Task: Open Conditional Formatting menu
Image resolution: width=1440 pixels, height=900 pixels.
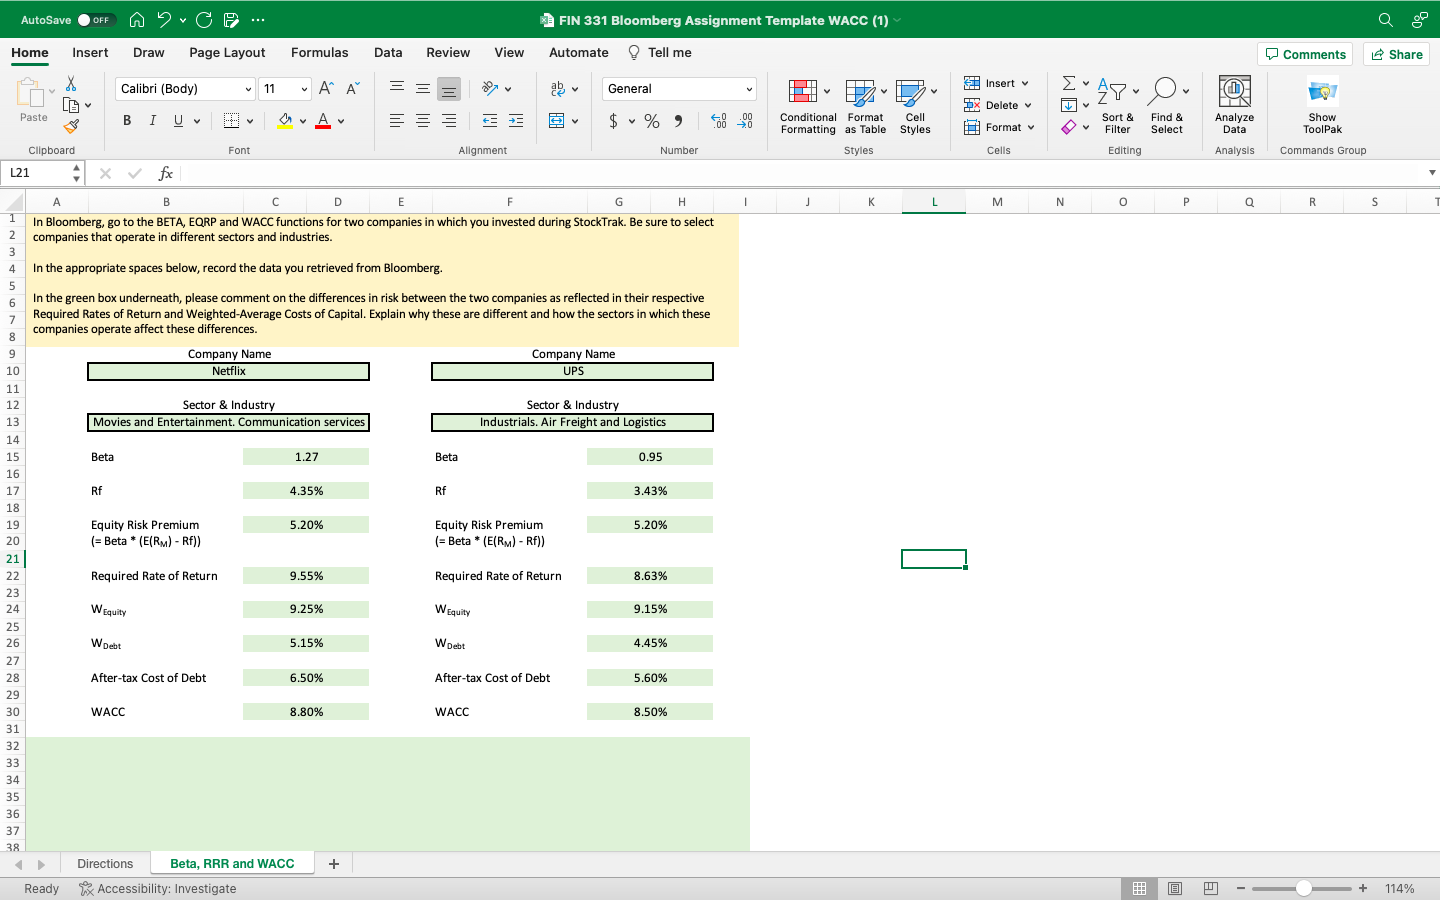Action: pyautogui.click(x=808, y=107)
